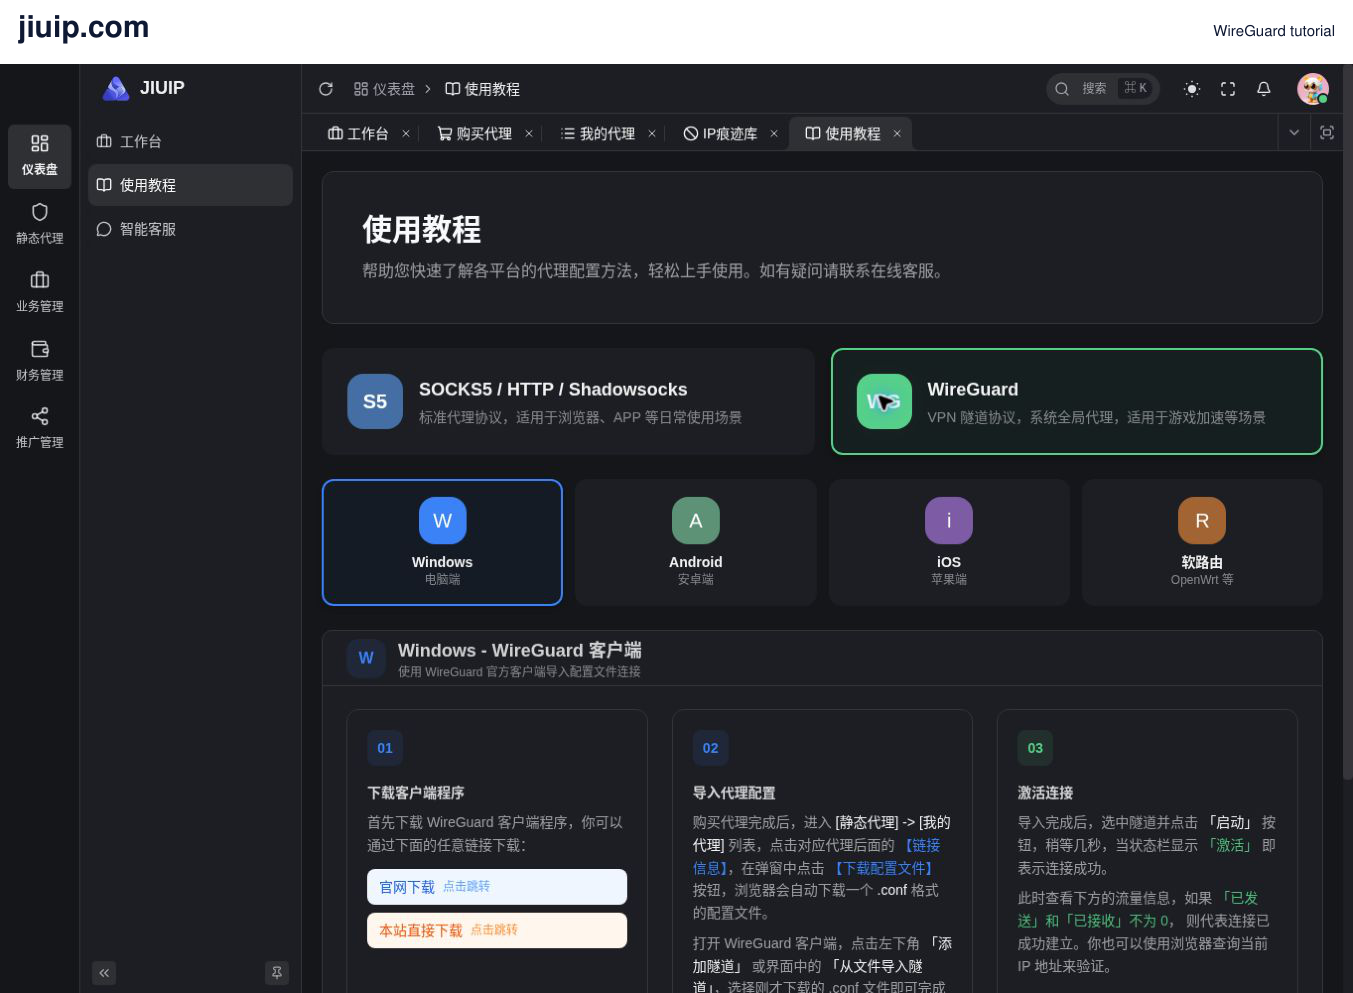Open 推广管理 in left rail
The width and height of the screenshot is (1353, 993).
click(x=40, y=428)
